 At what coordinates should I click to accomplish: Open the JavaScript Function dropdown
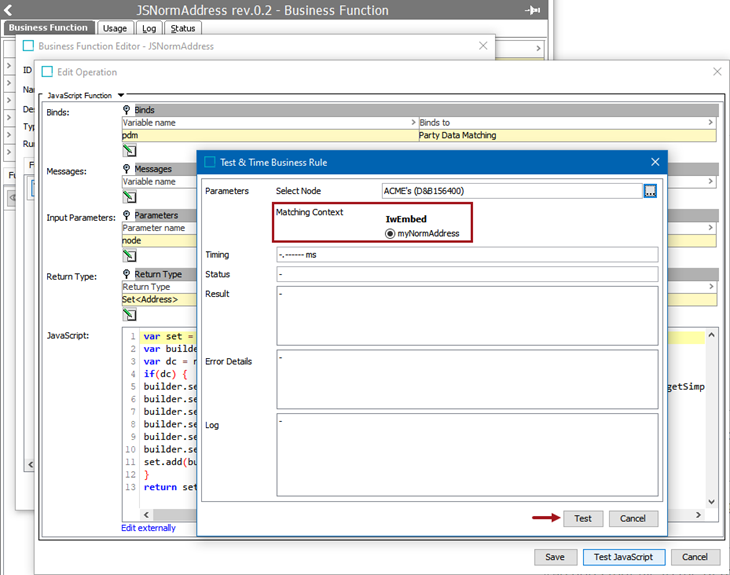[120, 95]
